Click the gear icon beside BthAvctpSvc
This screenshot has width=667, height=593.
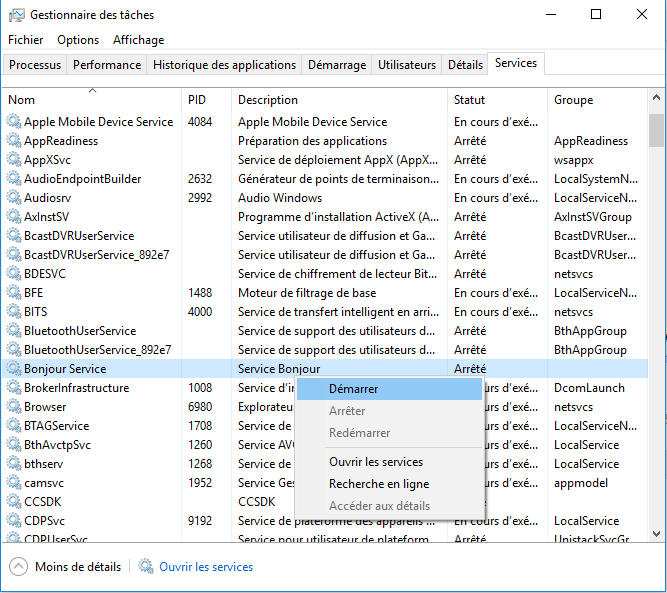[x=14, y=445]
